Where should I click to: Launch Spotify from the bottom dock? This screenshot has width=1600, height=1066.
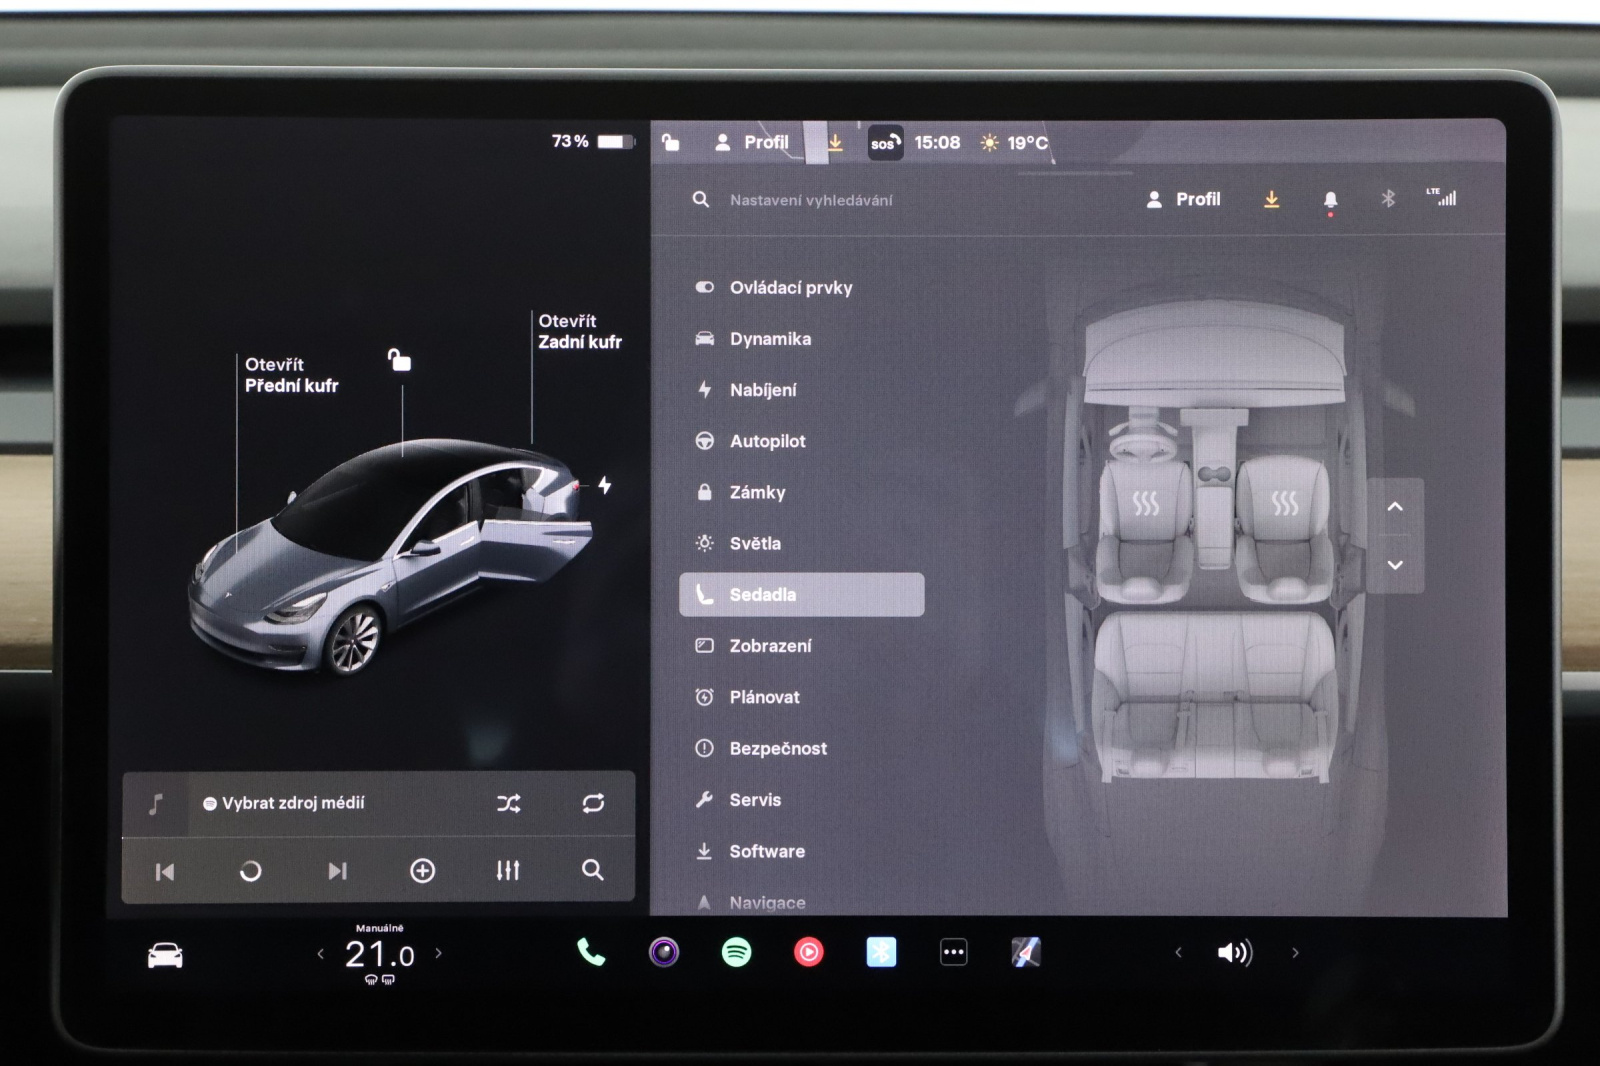click(x=737, y=953)
